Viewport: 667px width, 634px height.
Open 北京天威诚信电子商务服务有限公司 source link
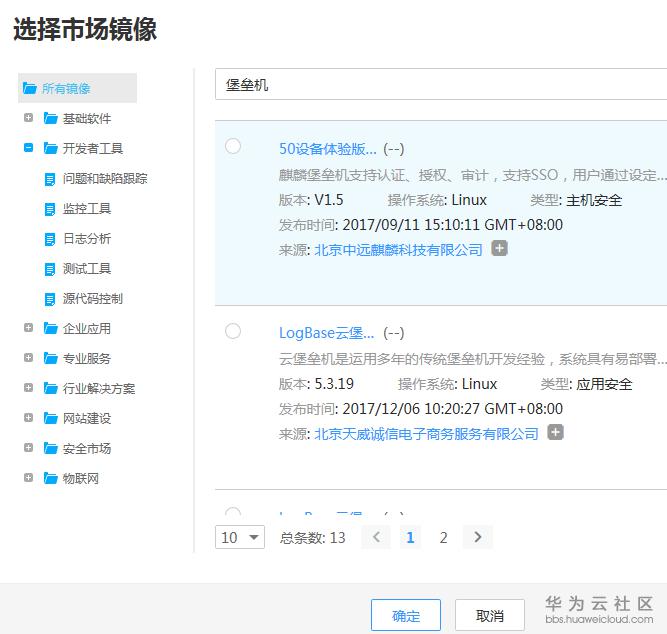click(426, 434)
